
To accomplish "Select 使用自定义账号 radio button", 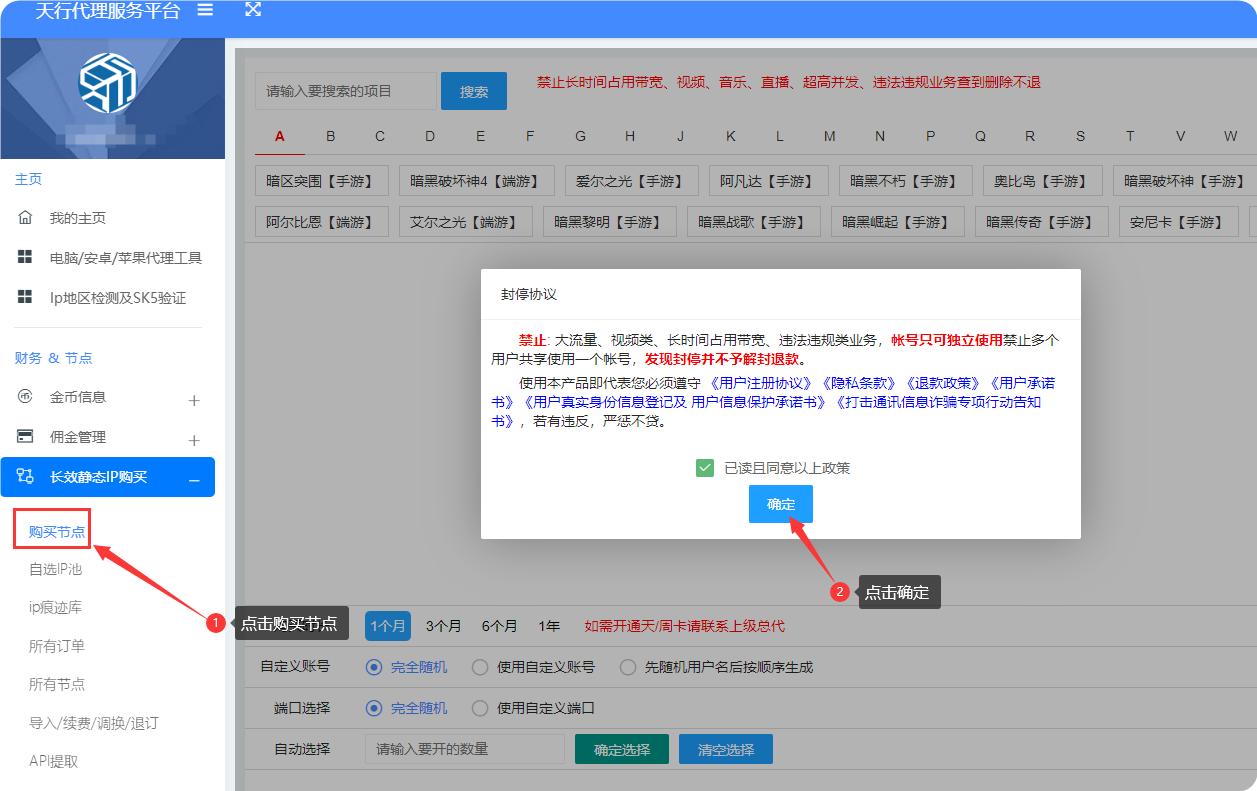I will tap(480, 667).
